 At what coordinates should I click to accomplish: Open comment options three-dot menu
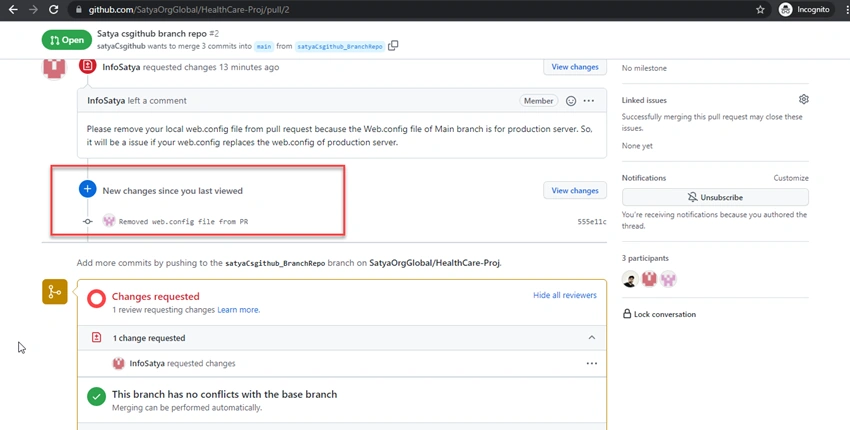[589, 101]
